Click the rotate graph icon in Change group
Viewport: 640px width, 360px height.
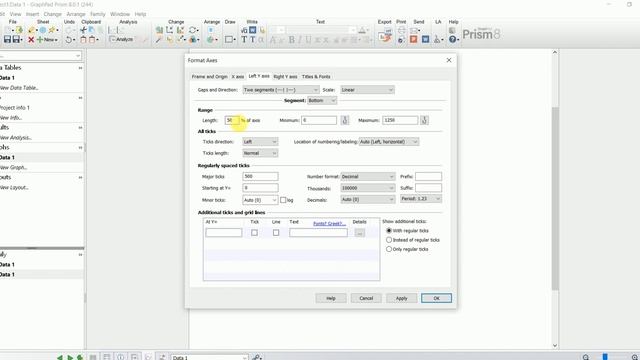click(x=193, y=30)
